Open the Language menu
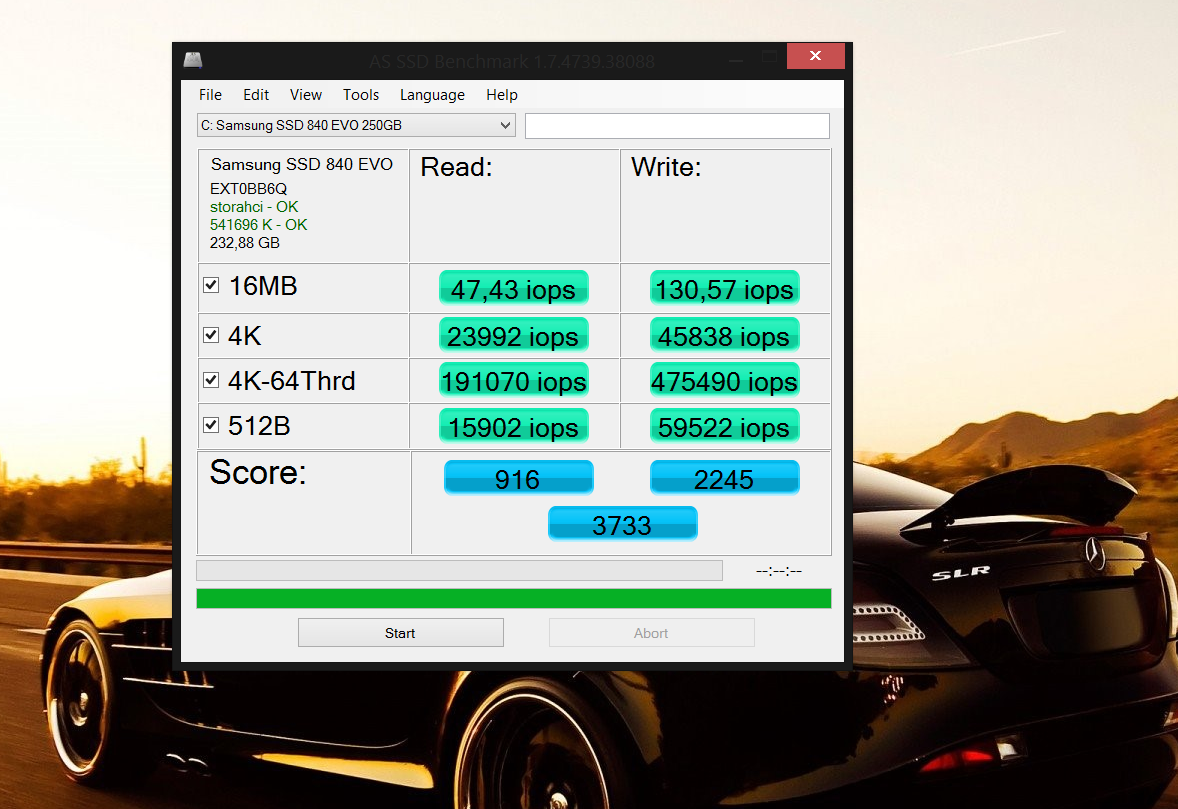This screenshot has height=809, width=1178. point(432,95)
